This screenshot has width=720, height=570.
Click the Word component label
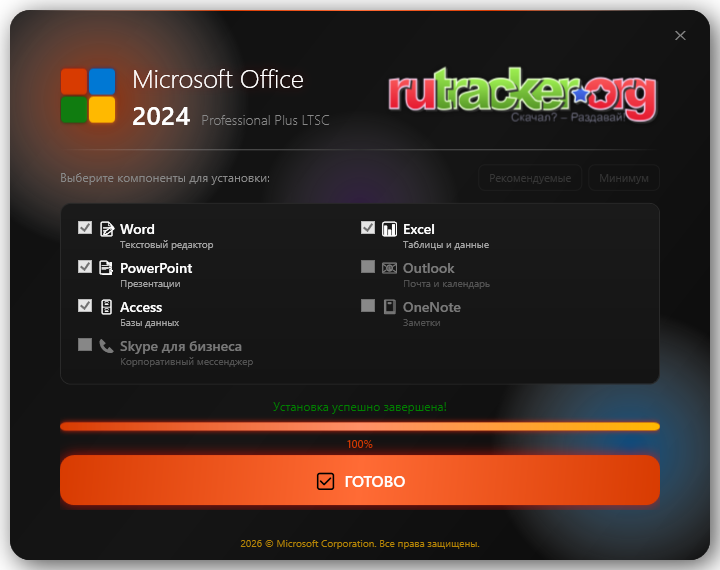(137, 229)
